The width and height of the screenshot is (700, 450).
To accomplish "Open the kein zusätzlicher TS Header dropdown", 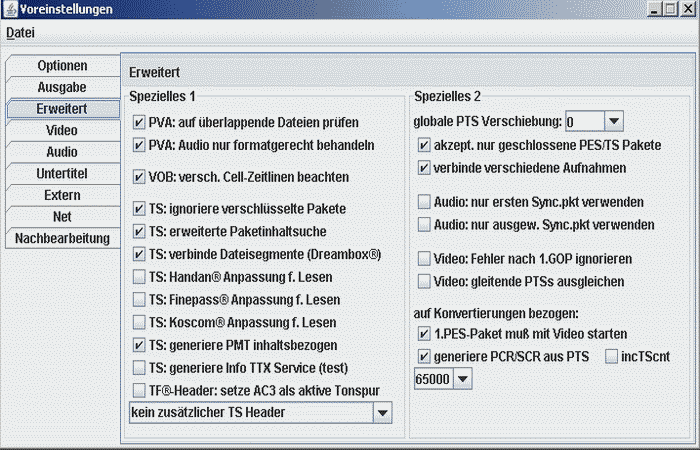I will (x=382, y=412).
